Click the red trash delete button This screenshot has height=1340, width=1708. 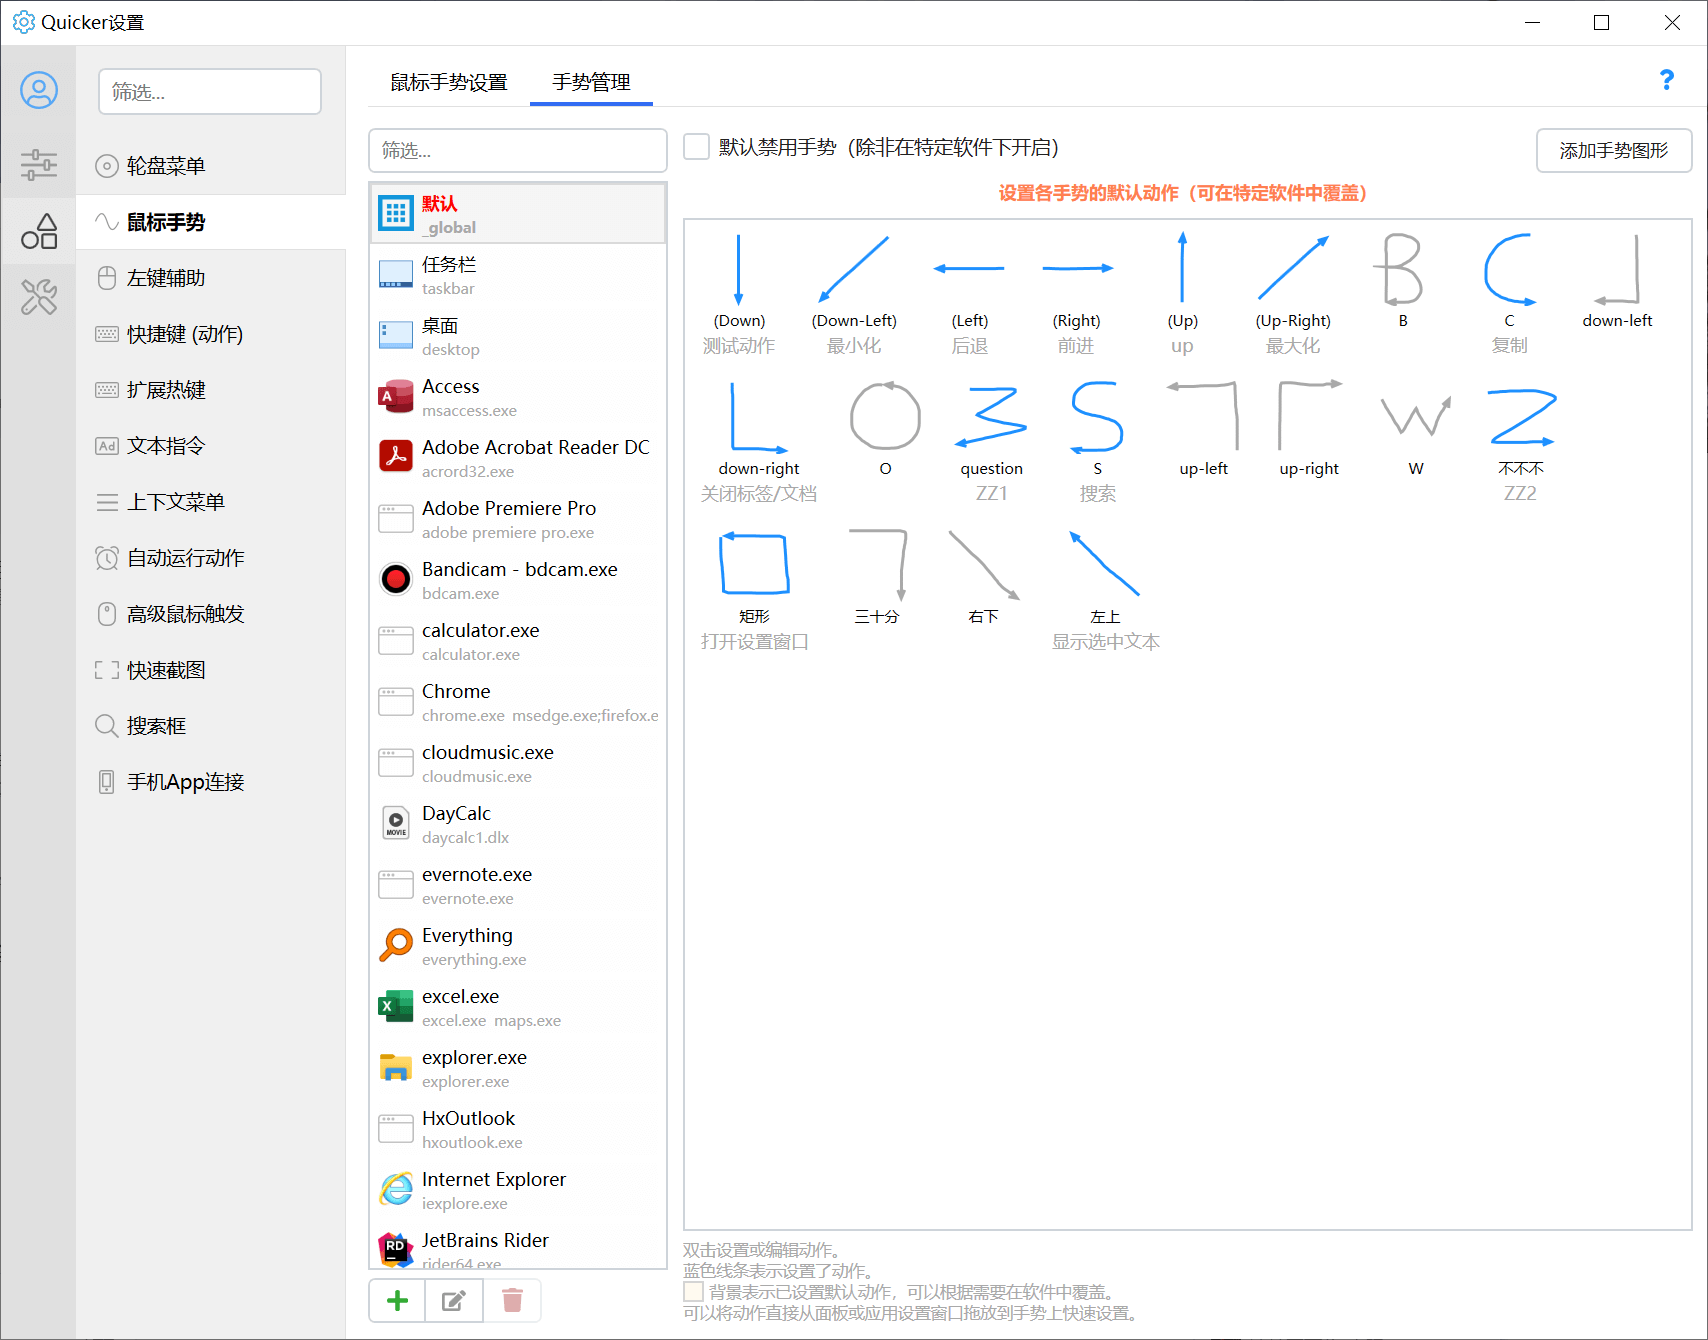click(512, 1300)
